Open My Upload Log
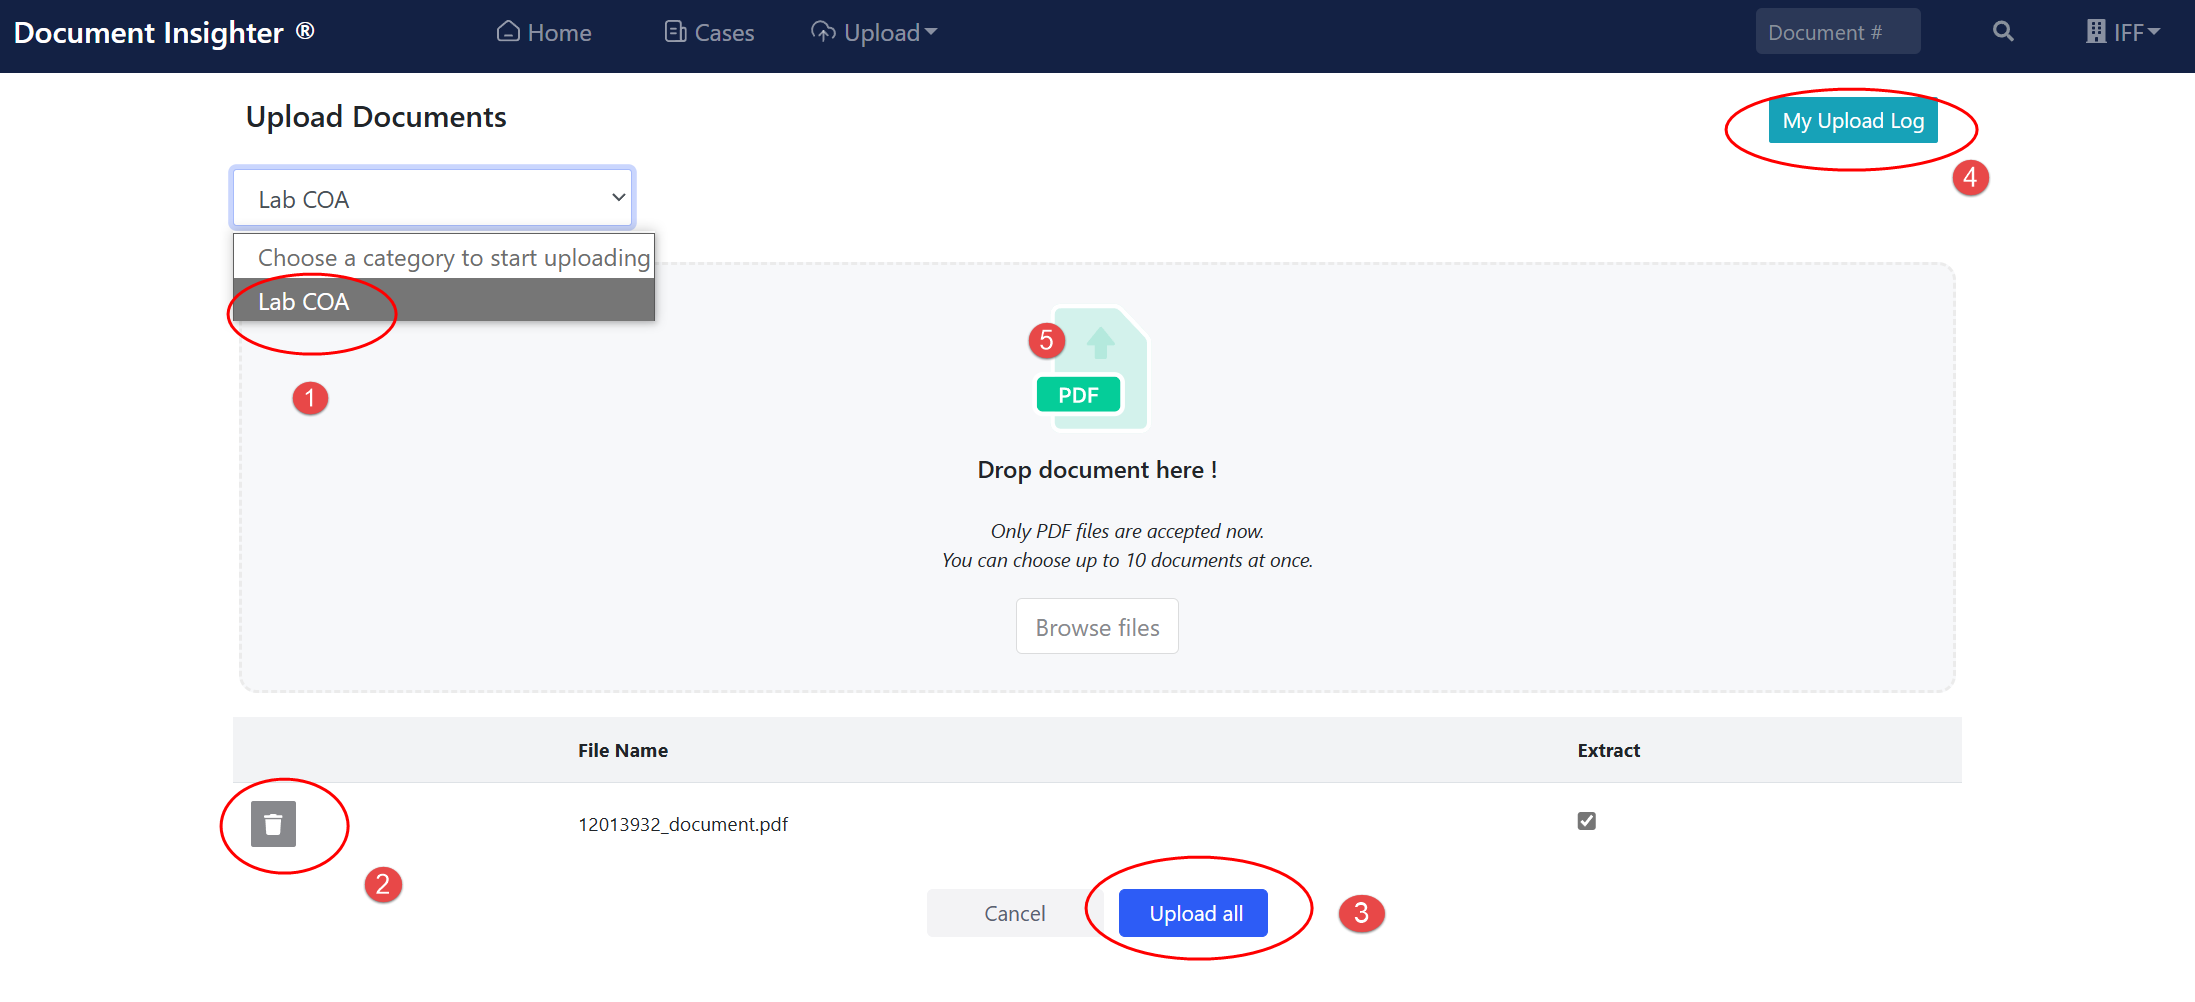 [x=1852, y=121]
